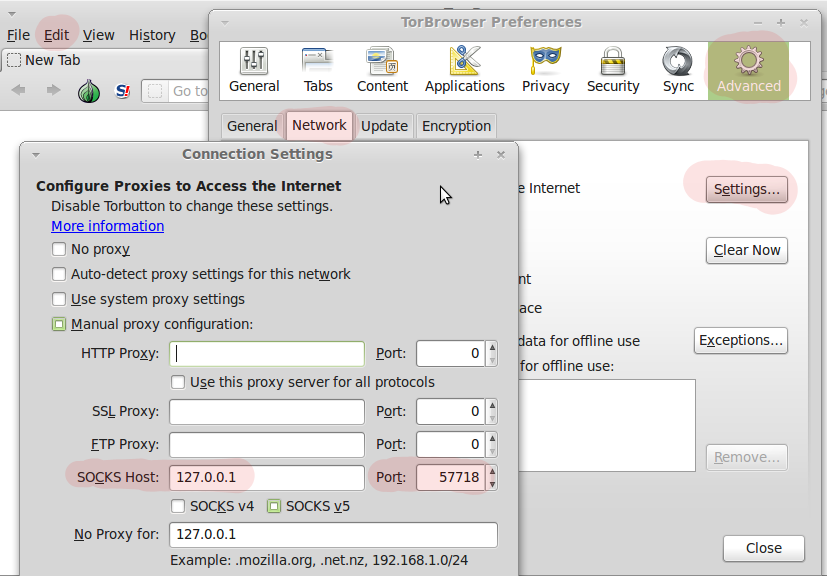The height and width of the screenshot is (576, 827).
Task: Click the SSL Proxy host field
Action: [x=267, y=411]
